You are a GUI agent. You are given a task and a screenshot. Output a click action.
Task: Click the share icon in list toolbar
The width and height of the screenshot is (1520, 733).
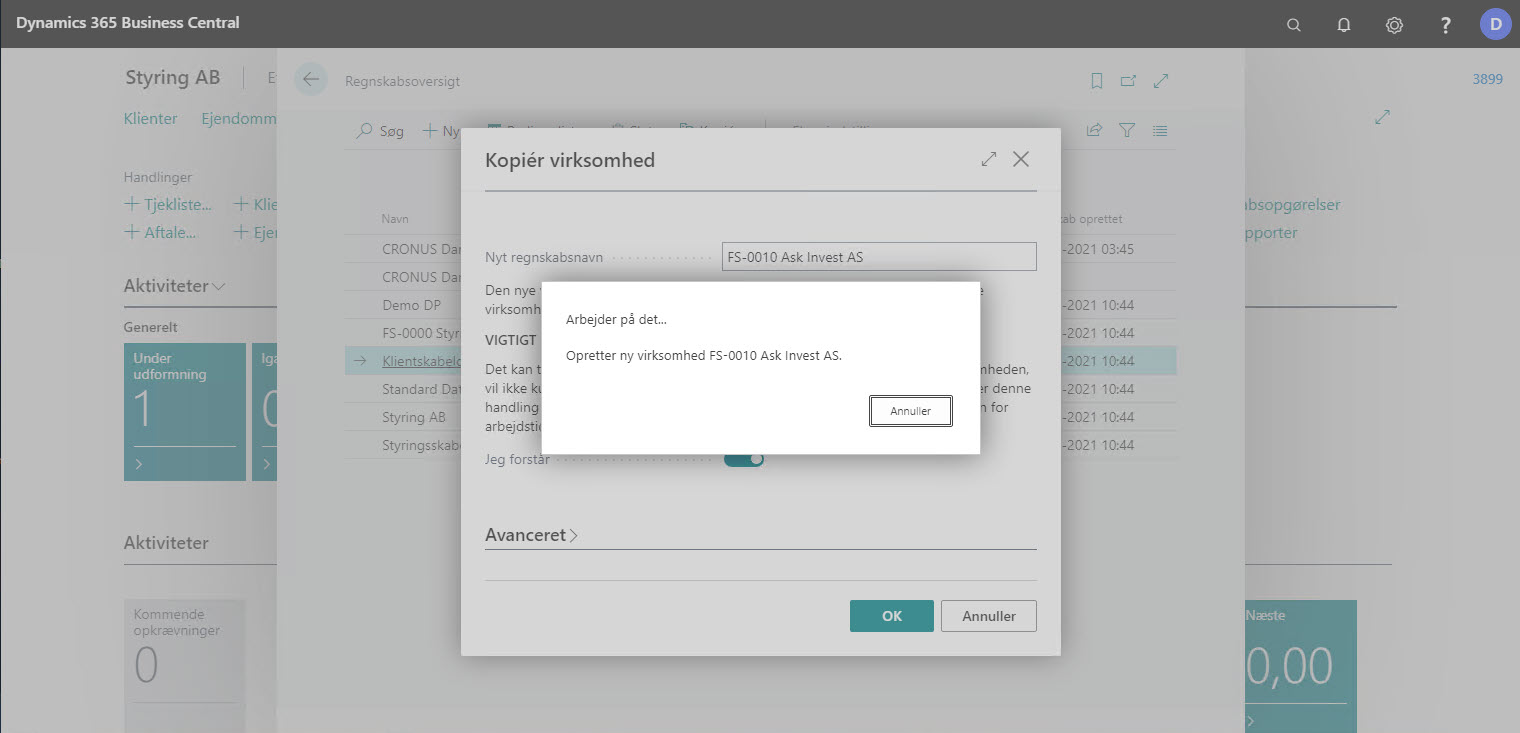point(1094,130)
